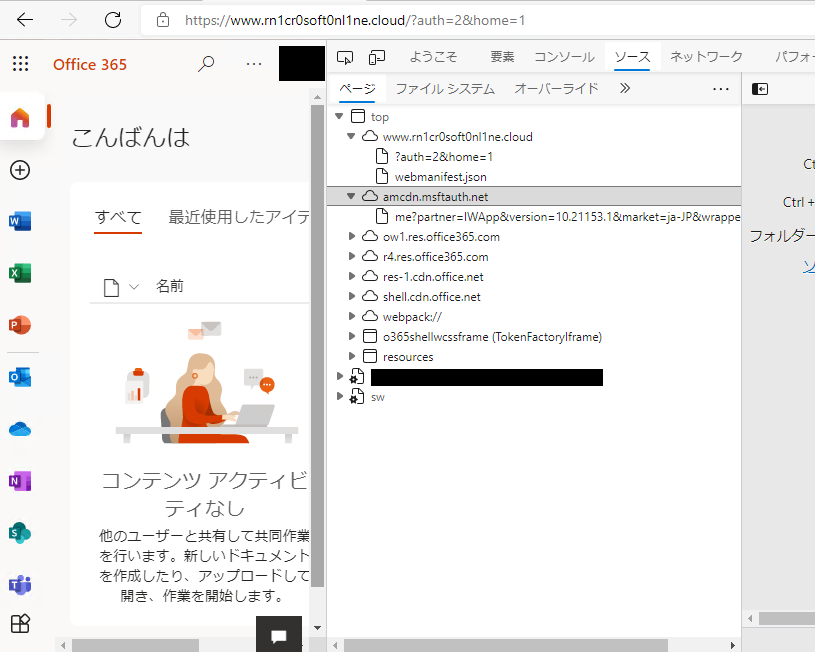Expand the res-1.cdn.office.net node

[352, 277]
